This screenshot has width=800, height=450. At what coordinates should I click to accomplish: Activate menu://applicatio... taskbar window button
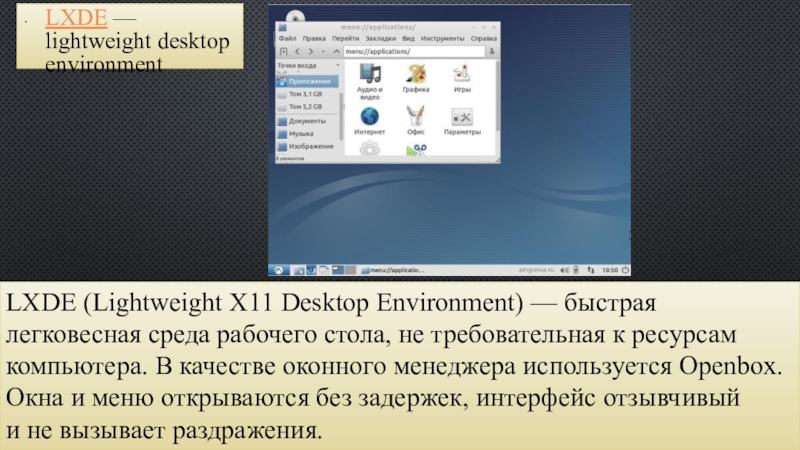[393, 270]
